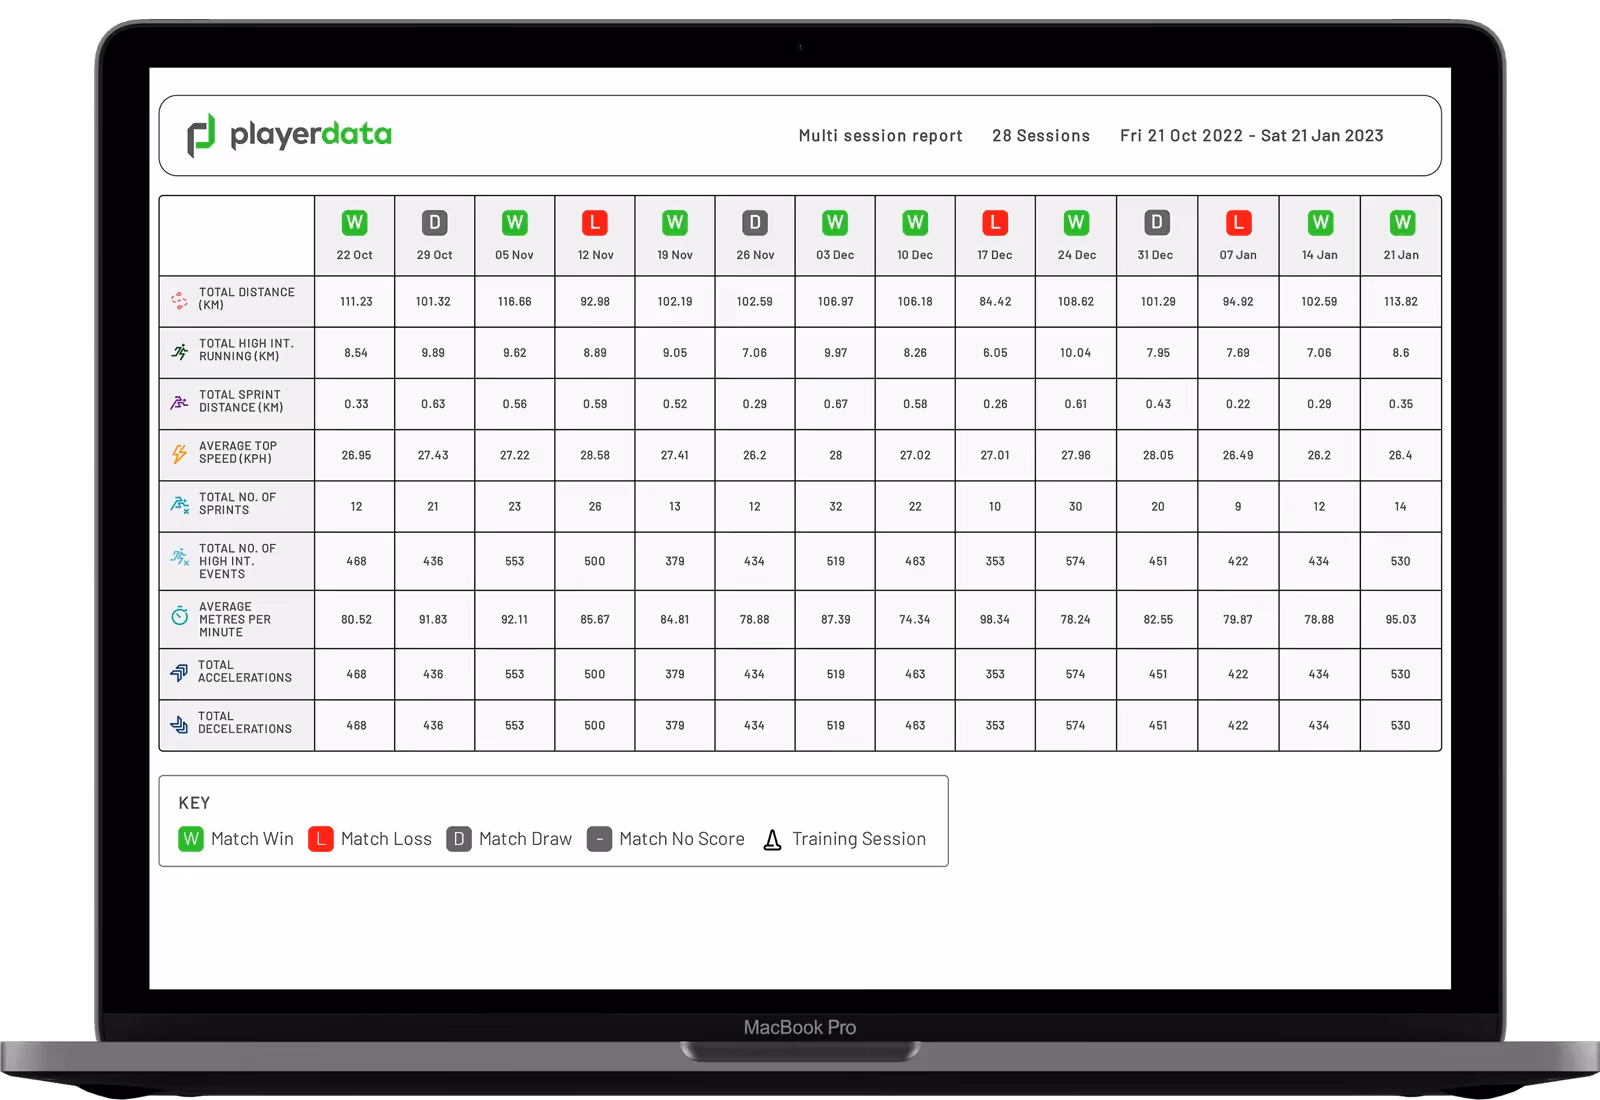Click sprint distance value 0.67
The image size is (1600, 1100).
[836, 404]
